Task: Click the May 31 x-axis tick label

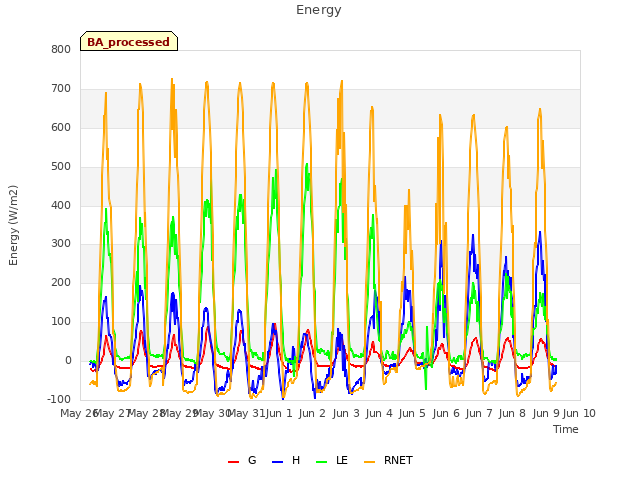Action: 246,413
